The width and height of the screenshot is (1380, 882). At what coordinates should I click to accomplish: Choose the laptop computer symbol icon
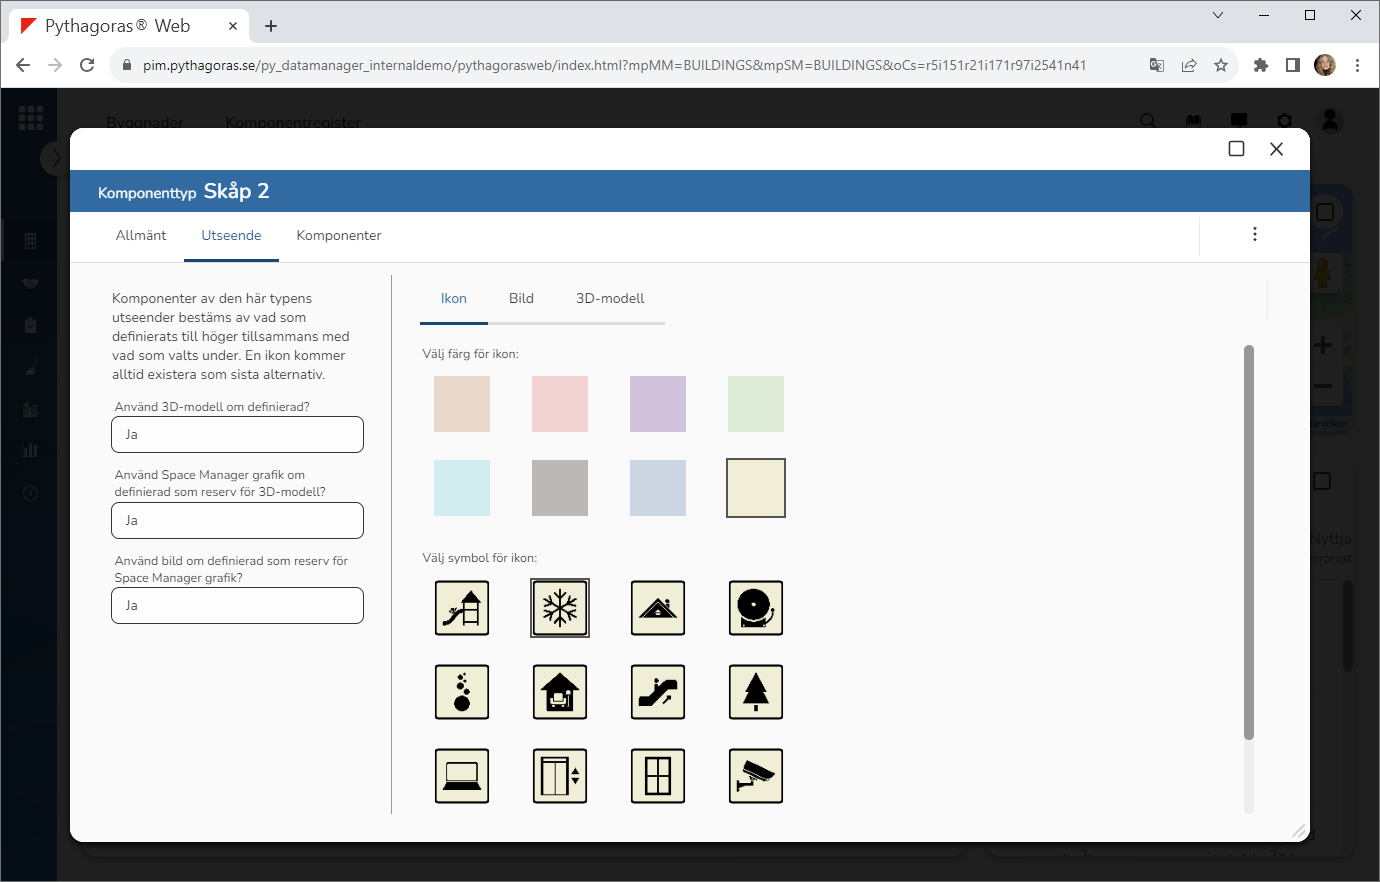point(462,776)
